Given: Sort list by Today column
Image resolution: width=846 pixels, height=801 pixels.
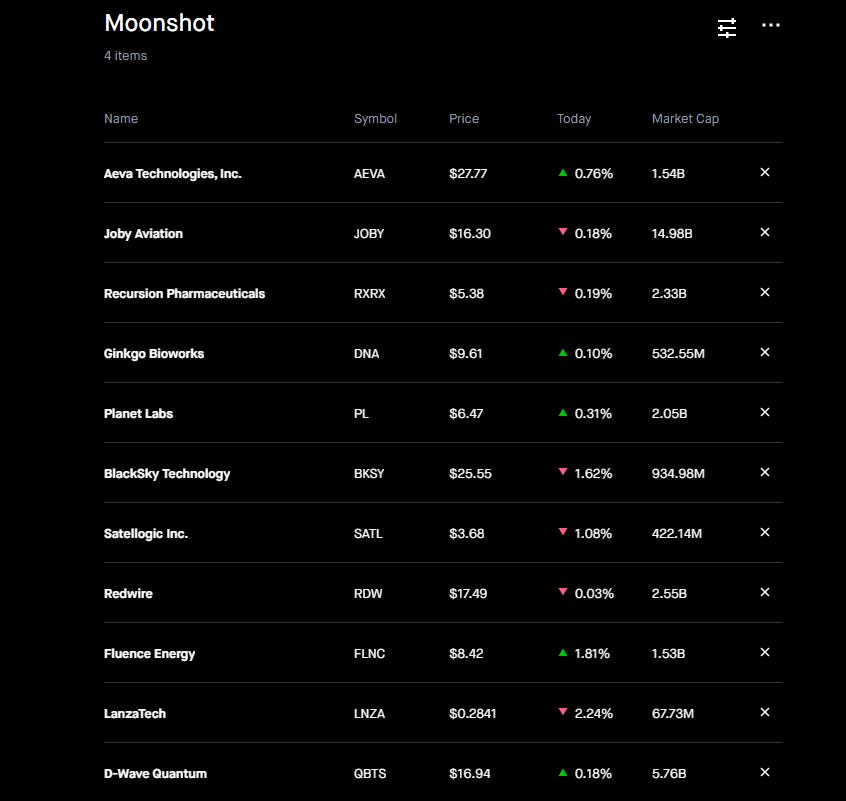Looking at the screenshot, I should pos(574,119).
